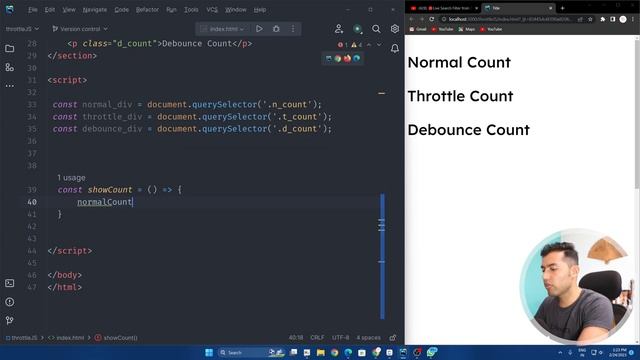The height and width of the screenshot is (360, 640).
Task: Open the run toolbar more-actions kebab menu
Action: pos(293,29)
